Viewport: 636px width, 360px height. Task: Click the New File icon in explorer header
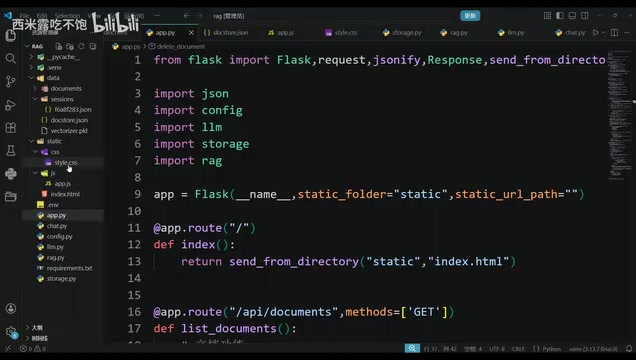59,46
